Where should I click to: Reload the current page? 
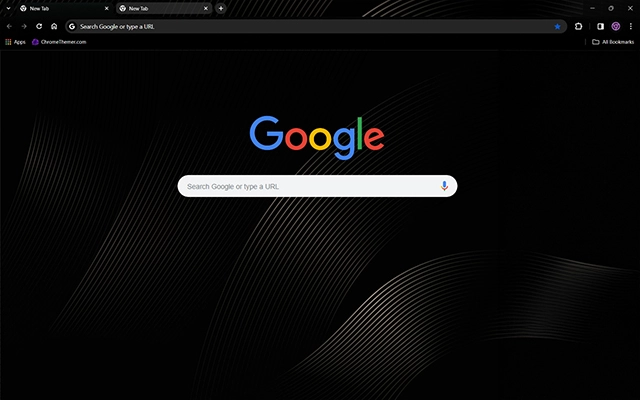(x=39, y=26)
